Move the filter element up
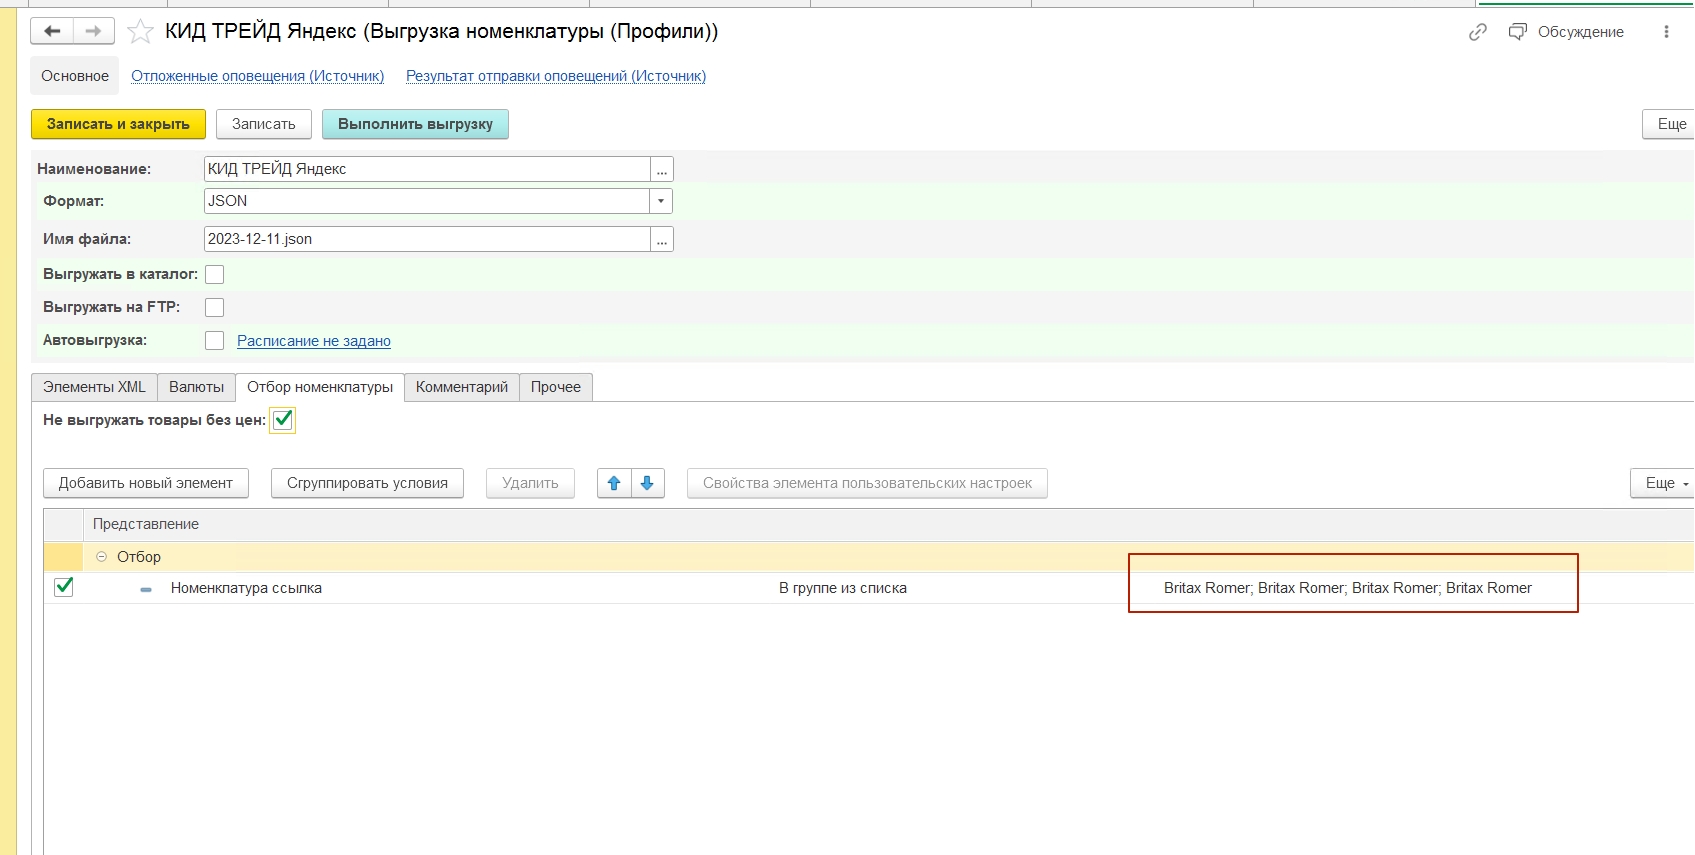Image resolution: width=1695 pixels, height=855 pixels. (614, 483)
